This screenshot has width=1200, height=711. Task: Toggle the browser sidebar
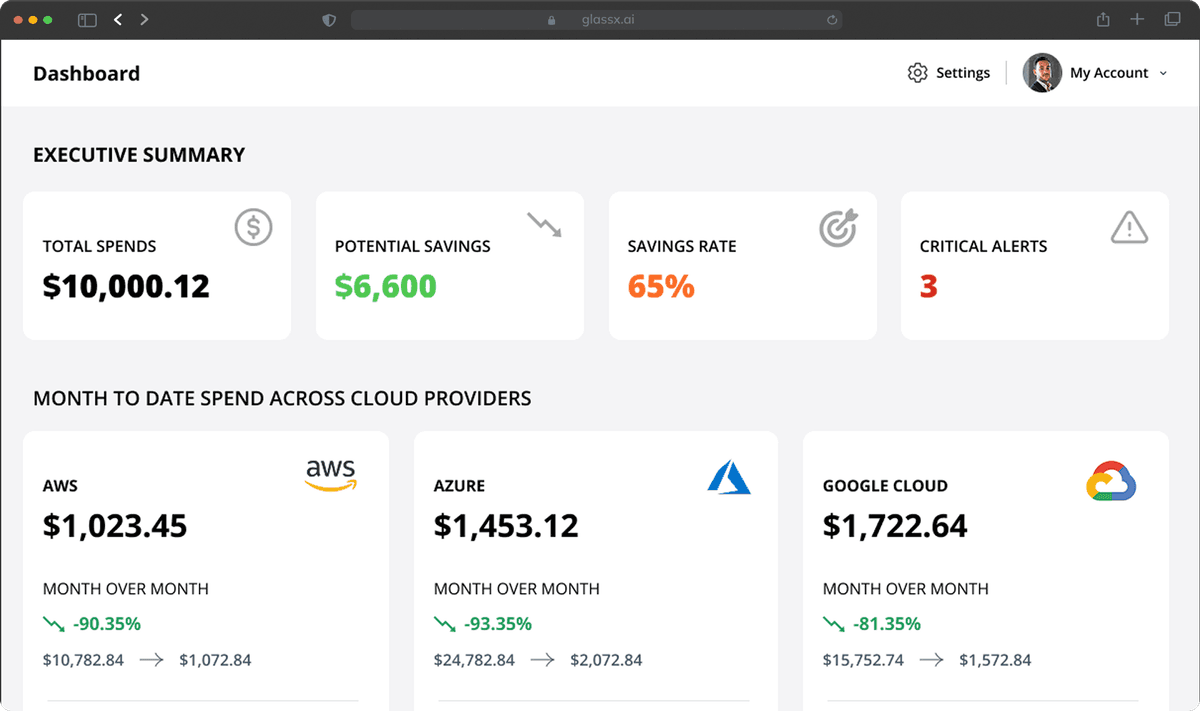point(87,20)
